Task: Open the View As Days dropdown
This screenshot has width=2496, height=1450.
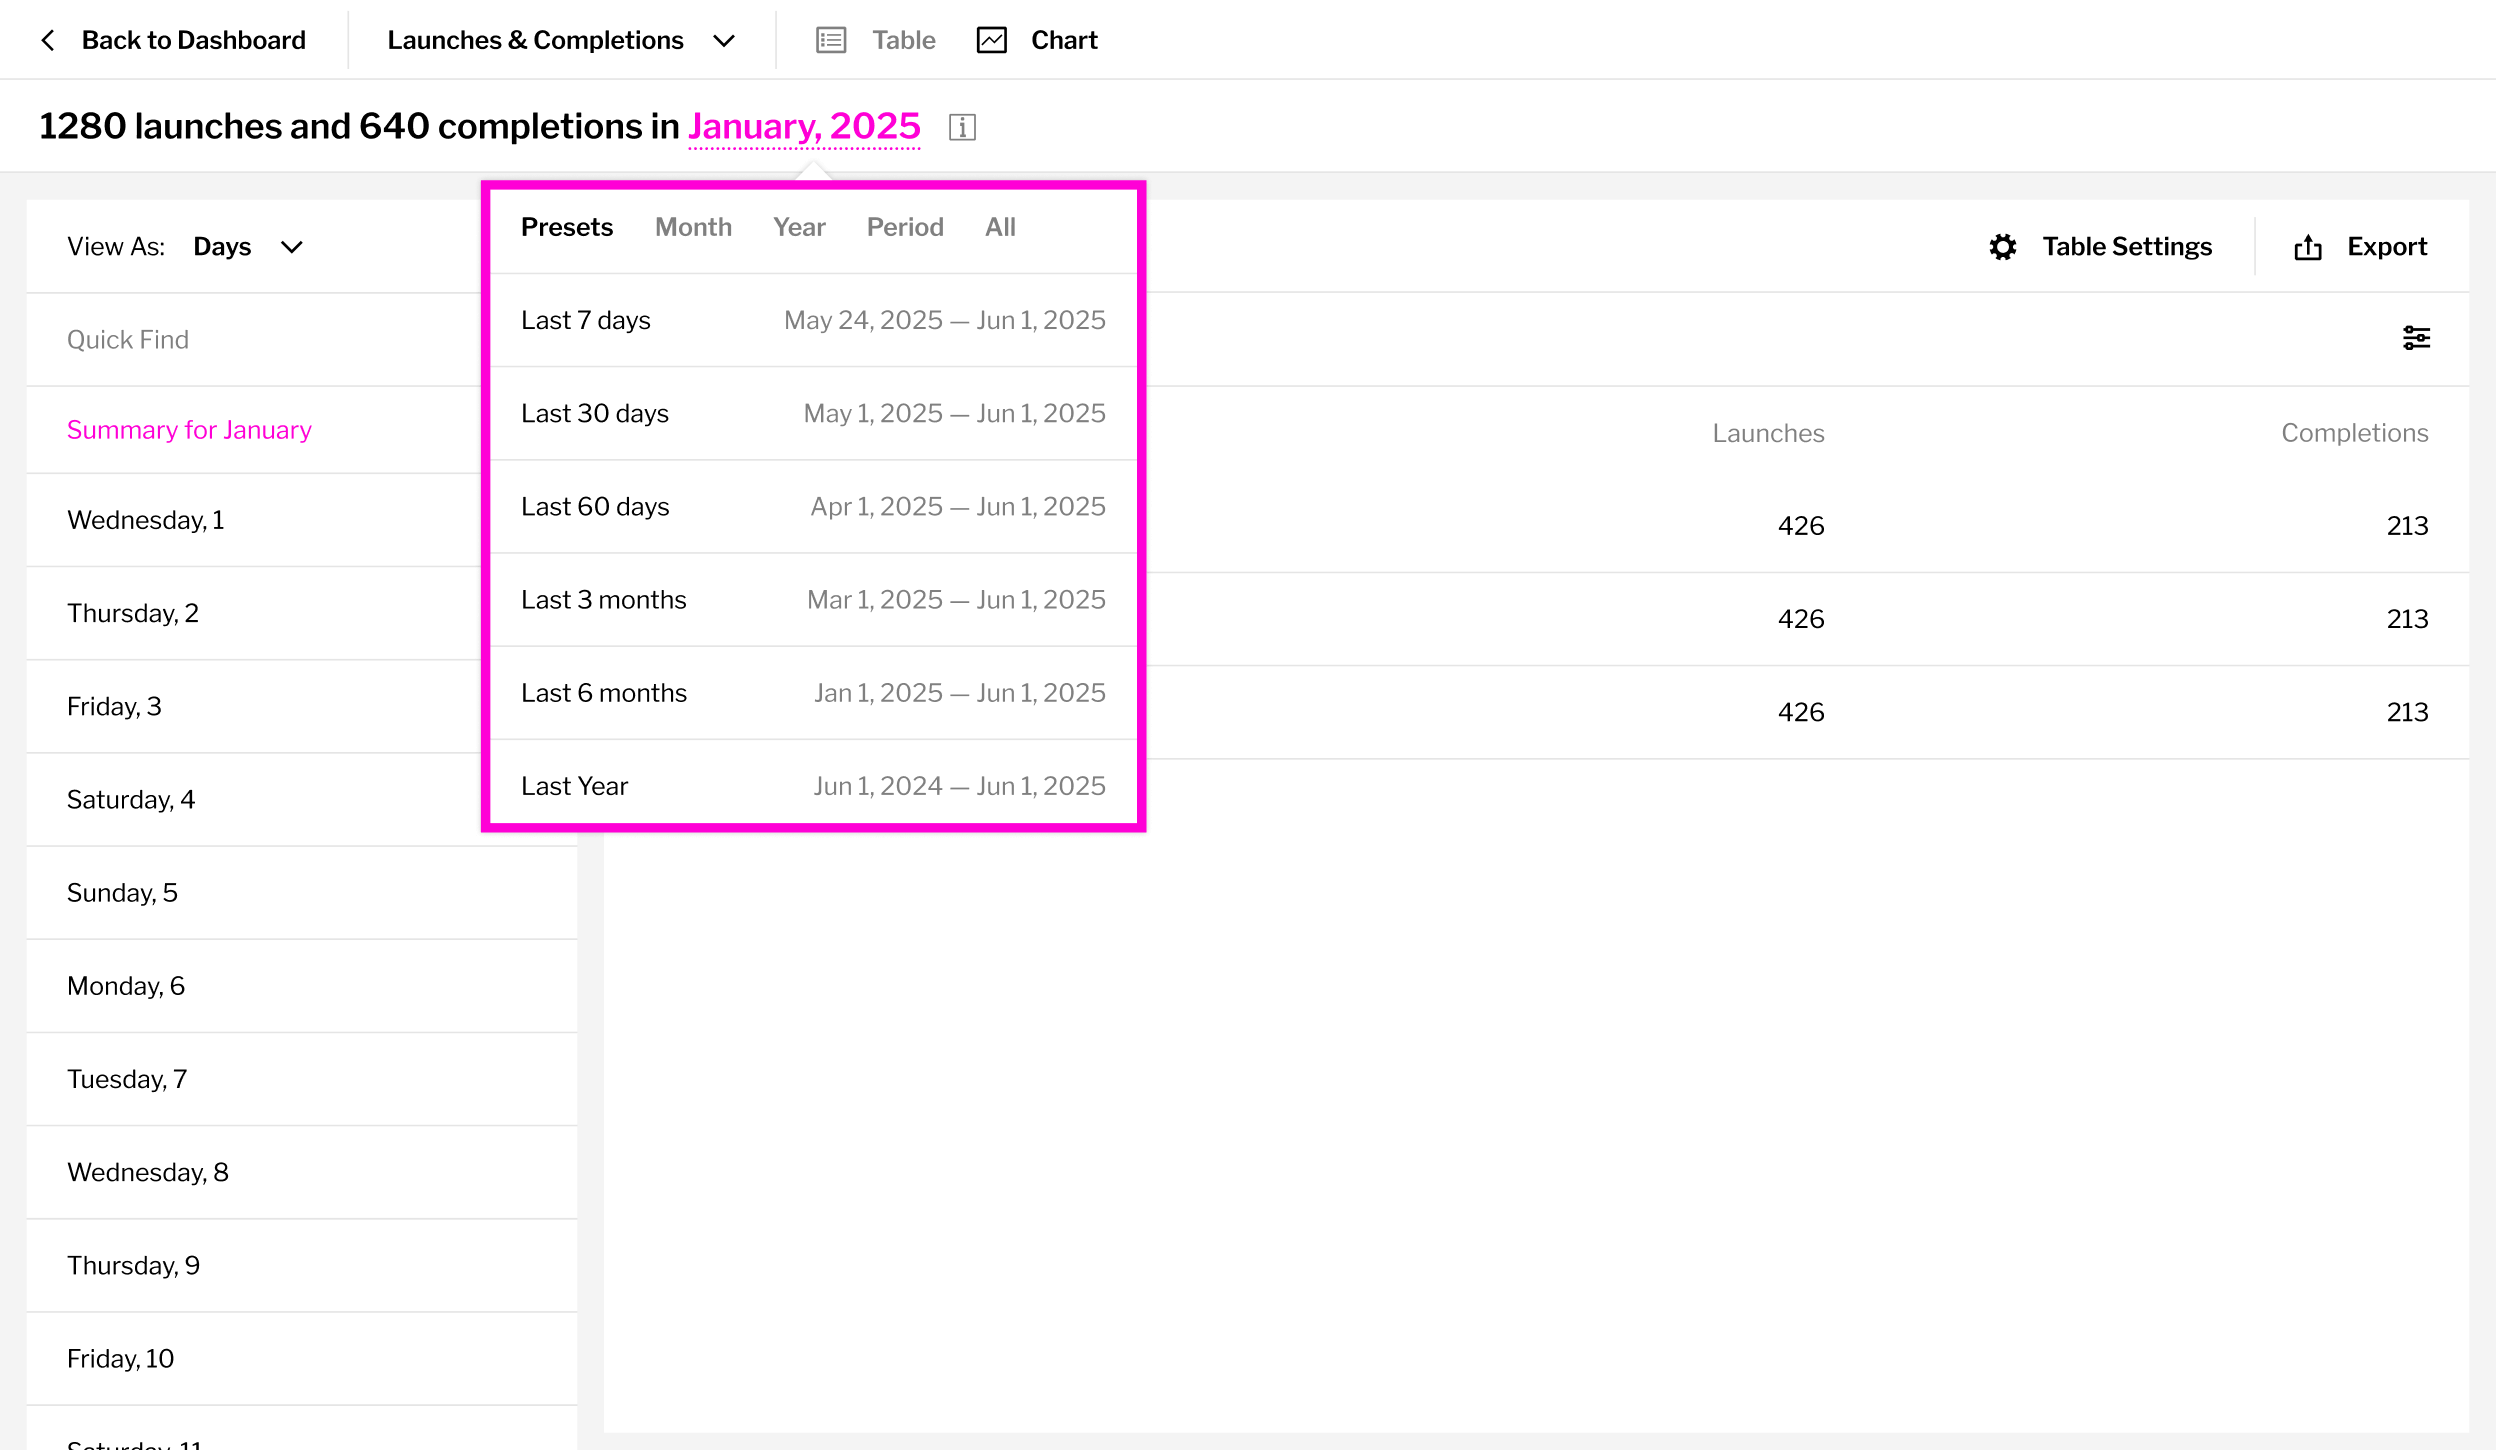Action: (x=247, y=247)
